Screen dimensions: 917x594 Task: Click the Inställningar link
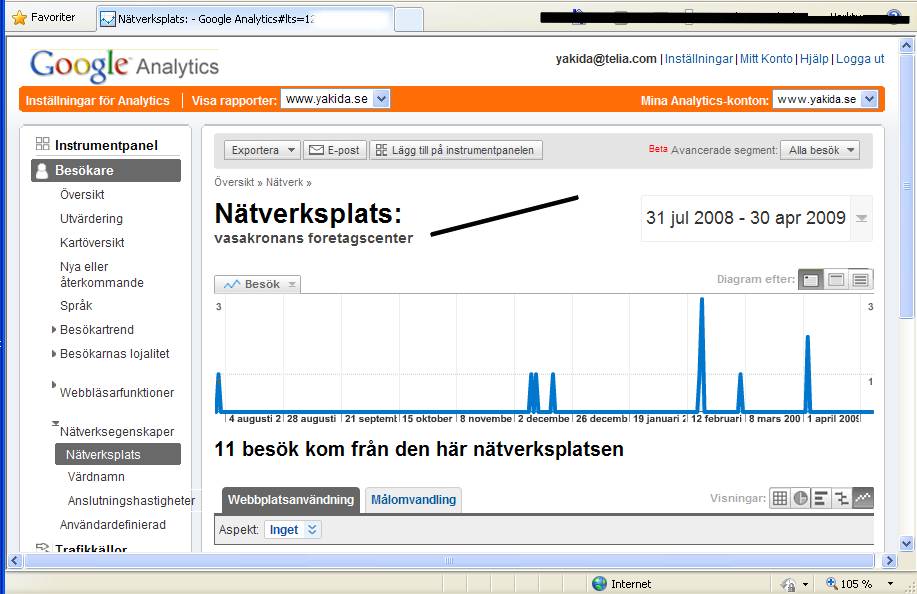click(x=699, y=59)
